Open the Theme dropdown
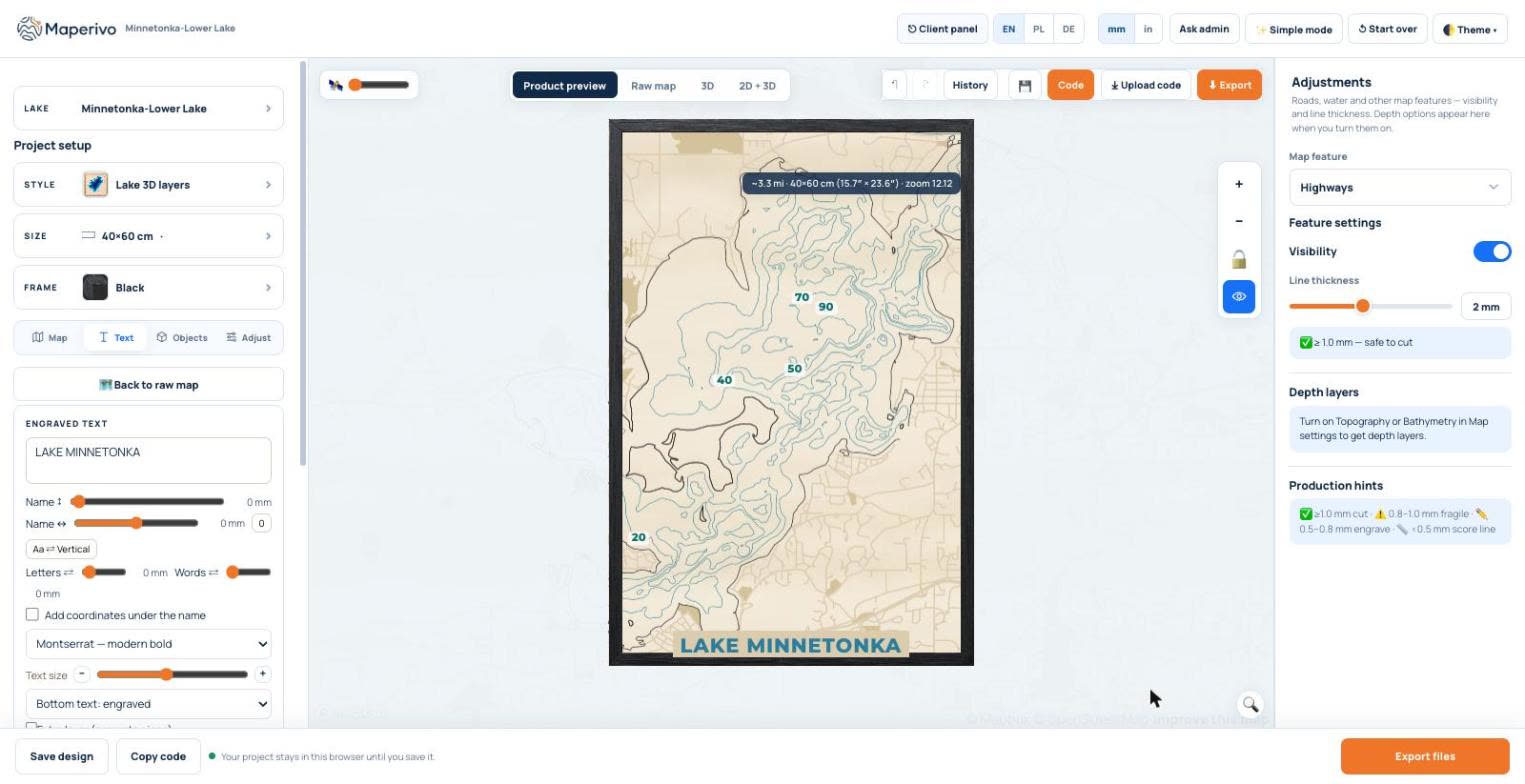The width and height of the screenshot is (1525, 784). 1470,29
